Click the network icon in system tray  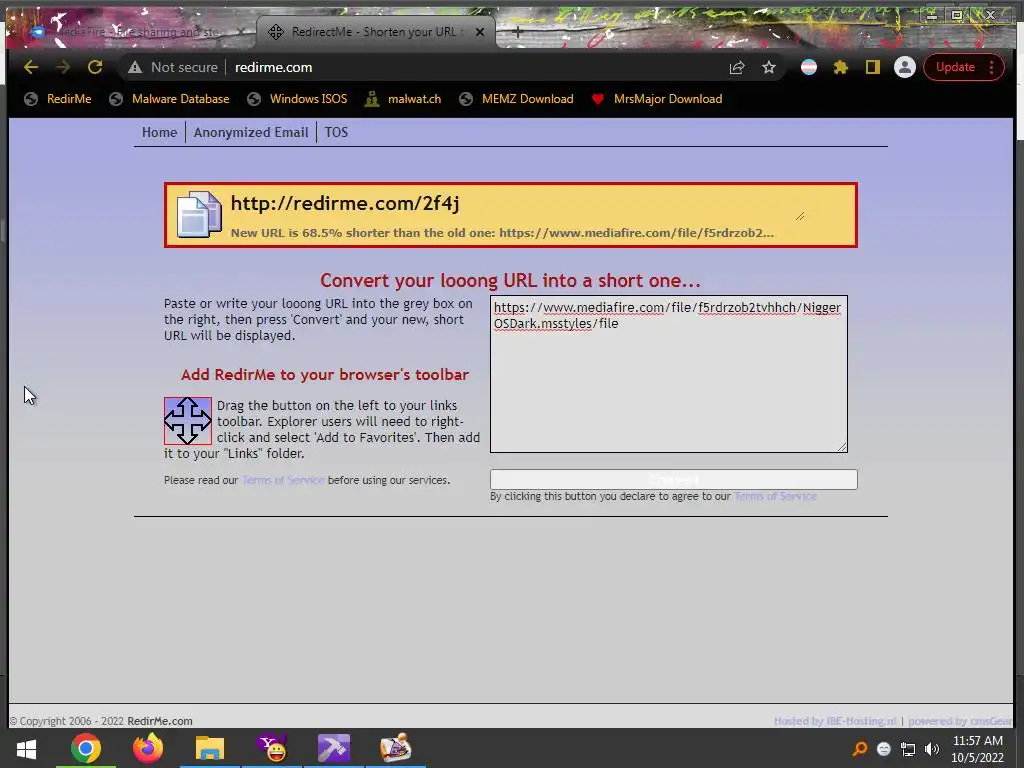908,748
